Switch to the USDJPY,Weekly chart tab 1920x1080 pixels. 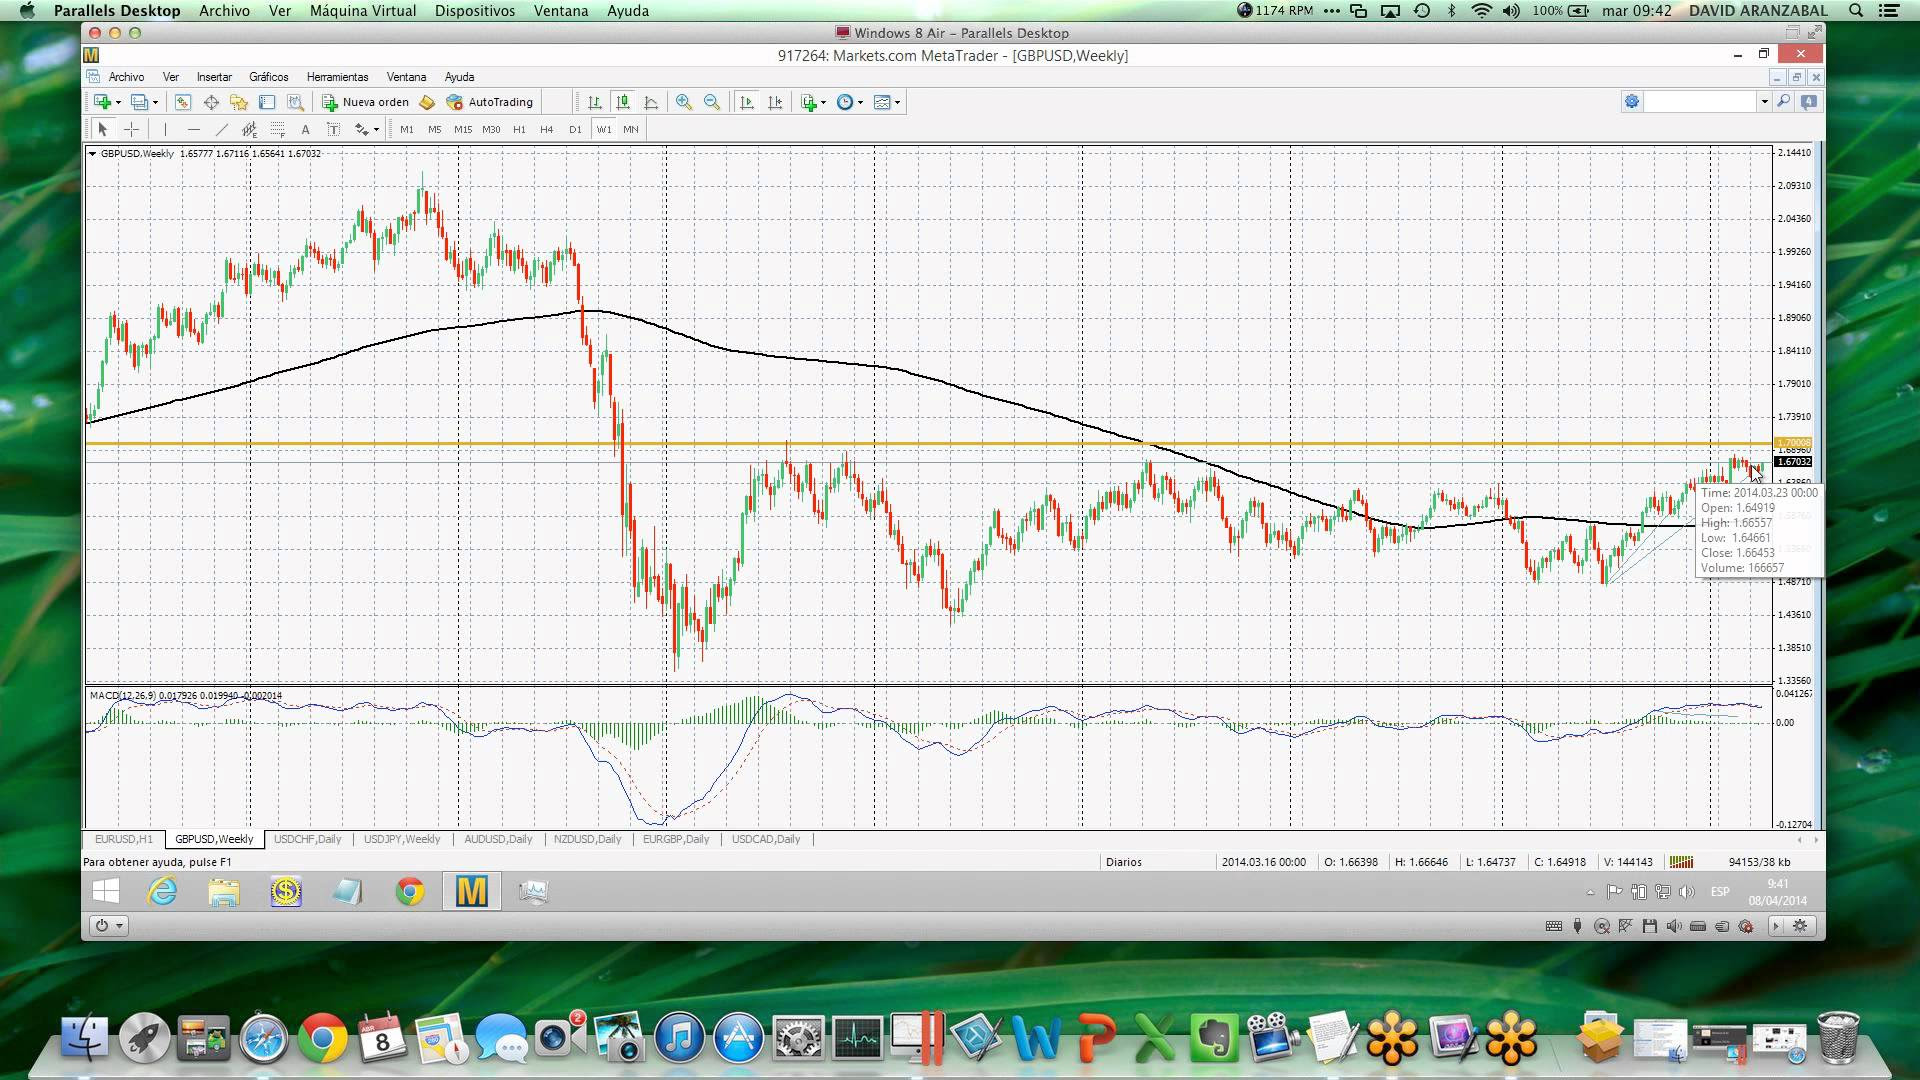[402, 839]
